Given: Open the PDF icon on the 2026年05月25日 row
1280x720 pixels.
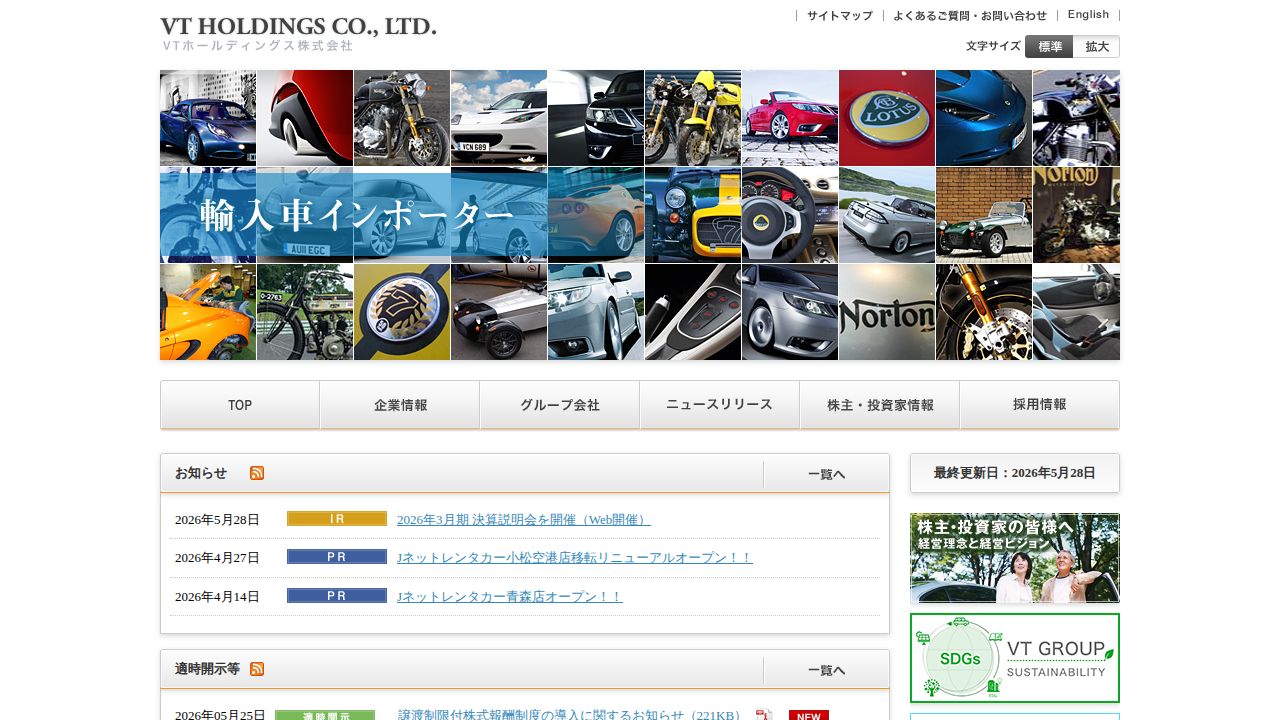Looking at the screenshot, I should (764, 714).
